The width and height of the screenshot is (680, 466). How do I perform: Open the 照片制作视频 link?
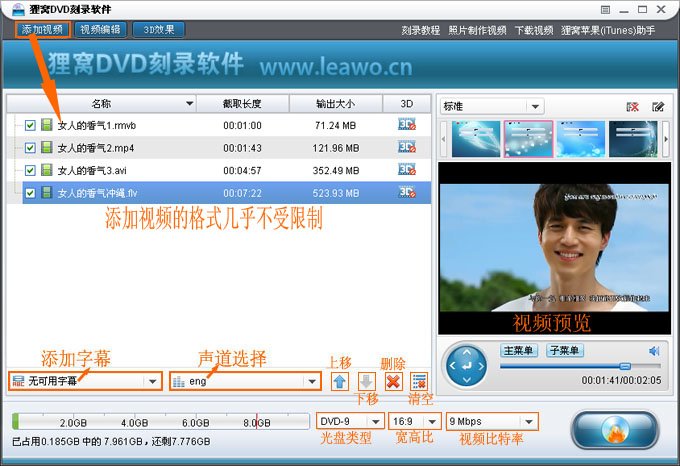tap(477, 30)
